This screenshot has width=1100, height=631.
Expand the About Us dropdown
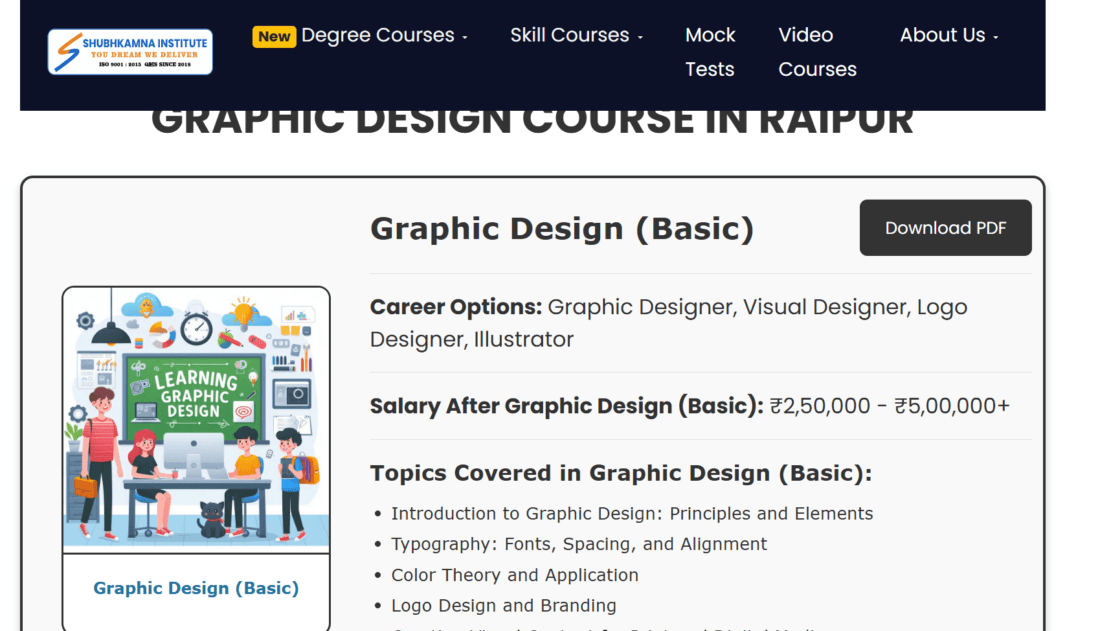[x=948, y=36]
